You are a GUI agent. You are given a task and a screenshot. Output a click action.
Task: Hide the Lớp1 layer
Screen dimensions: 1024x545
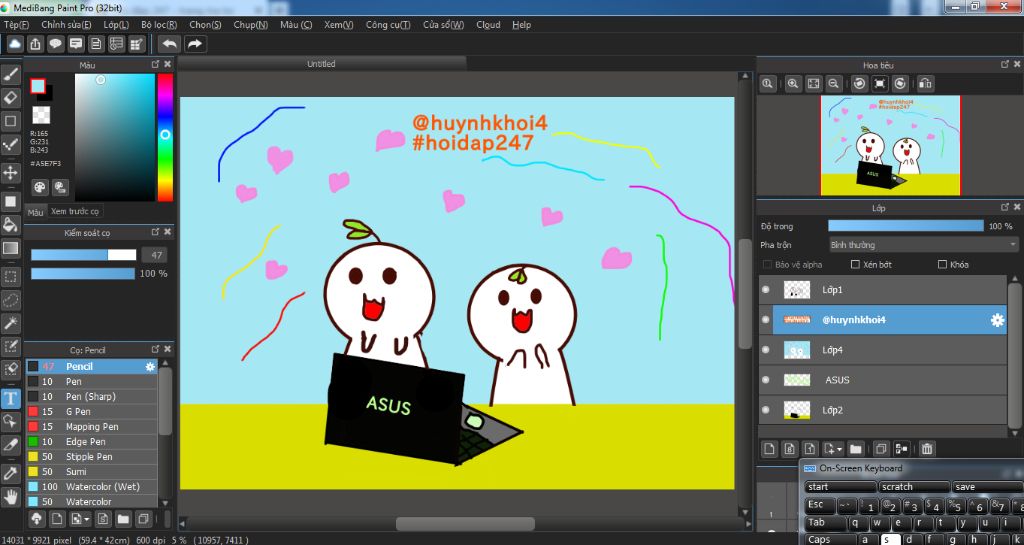tap(766, 289)
